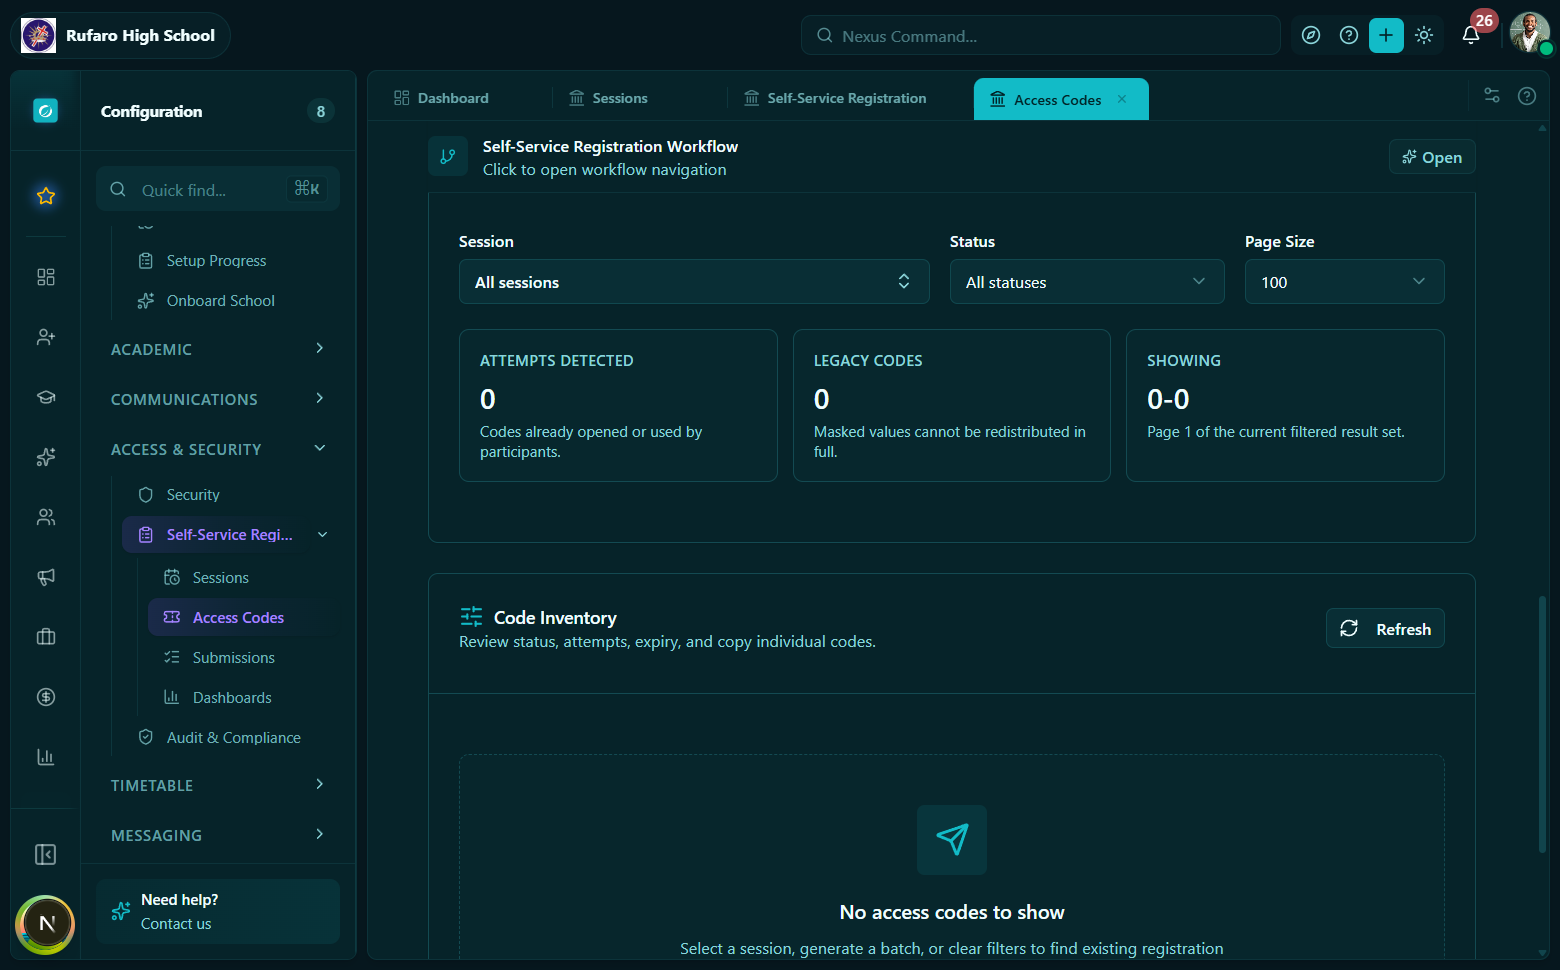This screenshot has height=970, width=1560.
Task: Open the briefcase rail icon
Action: [45, 637]
